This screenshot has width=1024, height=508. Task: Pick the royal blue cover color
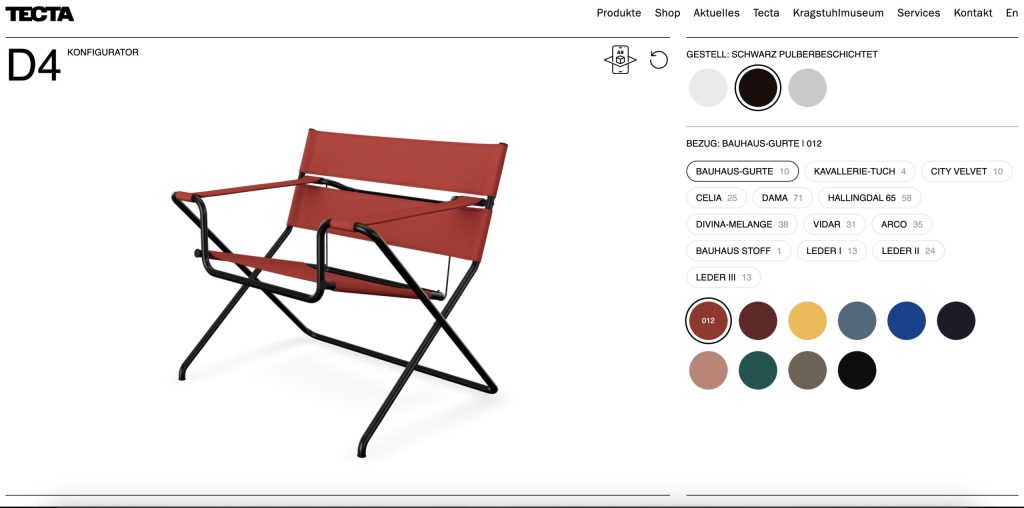pyautogui.click(x=906, y=321)
